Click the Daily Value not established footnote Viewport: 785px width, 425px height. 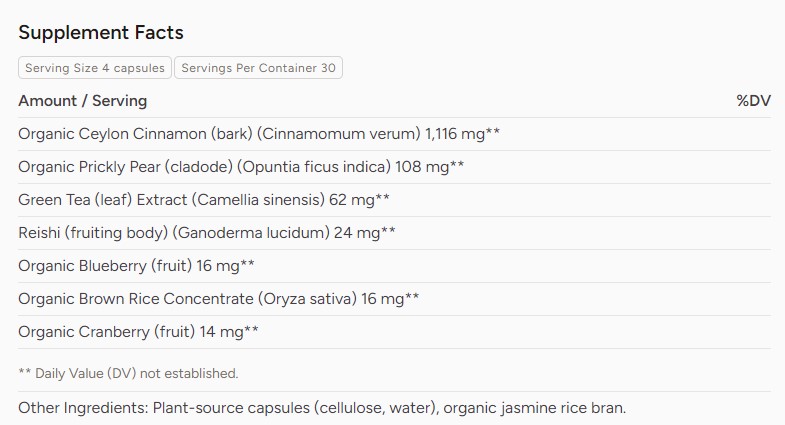click(128, 373)
